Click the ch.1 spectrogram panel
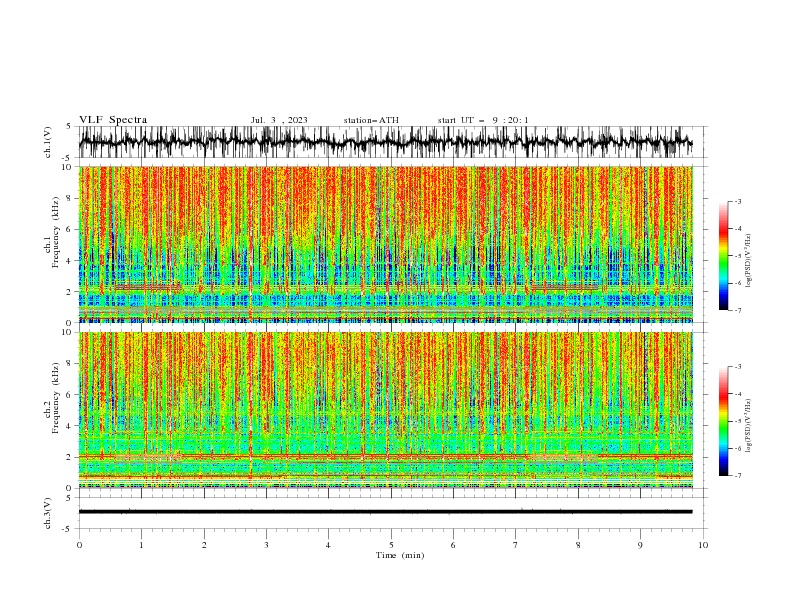Image resolution: width=792 pixels, height=612 pixels. click(x=385, y=244)
